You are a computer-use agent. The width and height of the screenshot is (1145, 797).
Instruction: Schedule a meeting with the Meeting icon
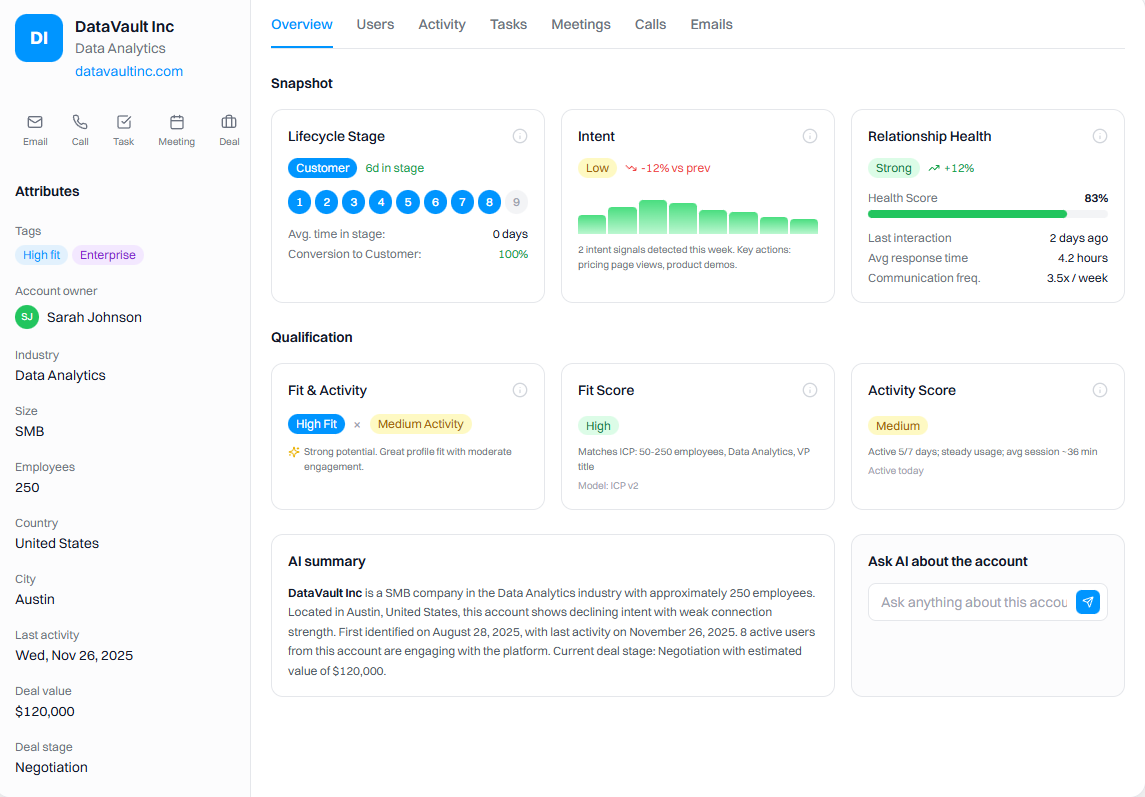pos(176,129)
